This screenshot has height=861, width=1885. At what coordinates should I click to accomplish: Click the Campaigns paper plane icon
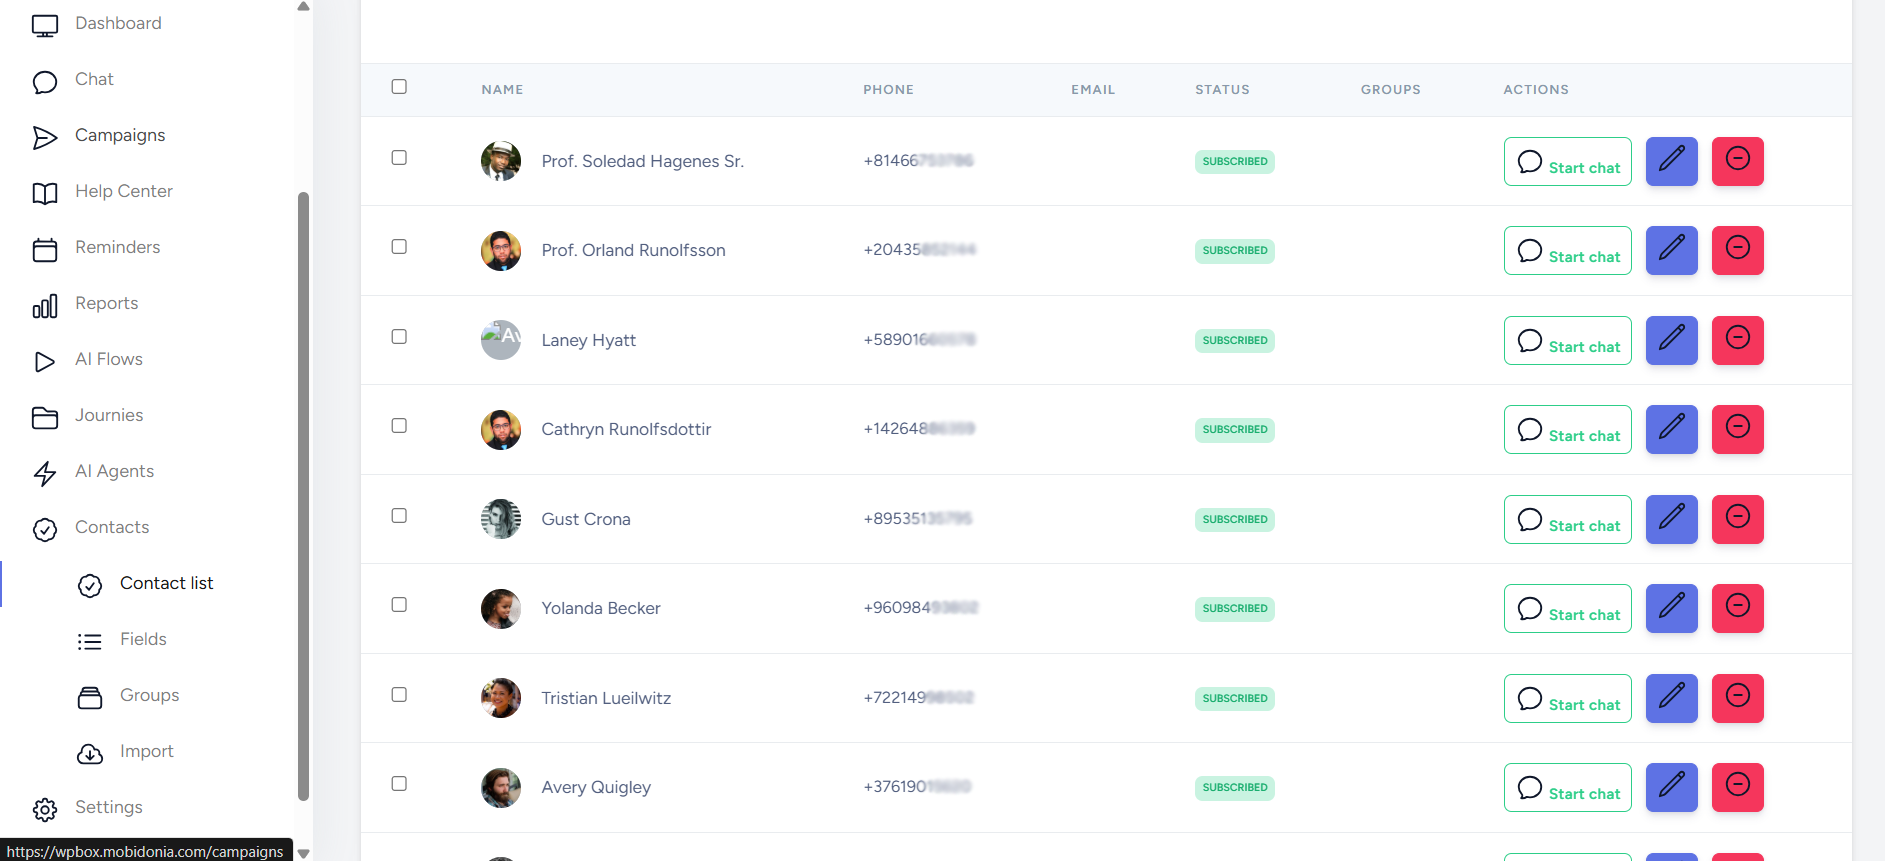pyautogui.click(x=44, y=137)
